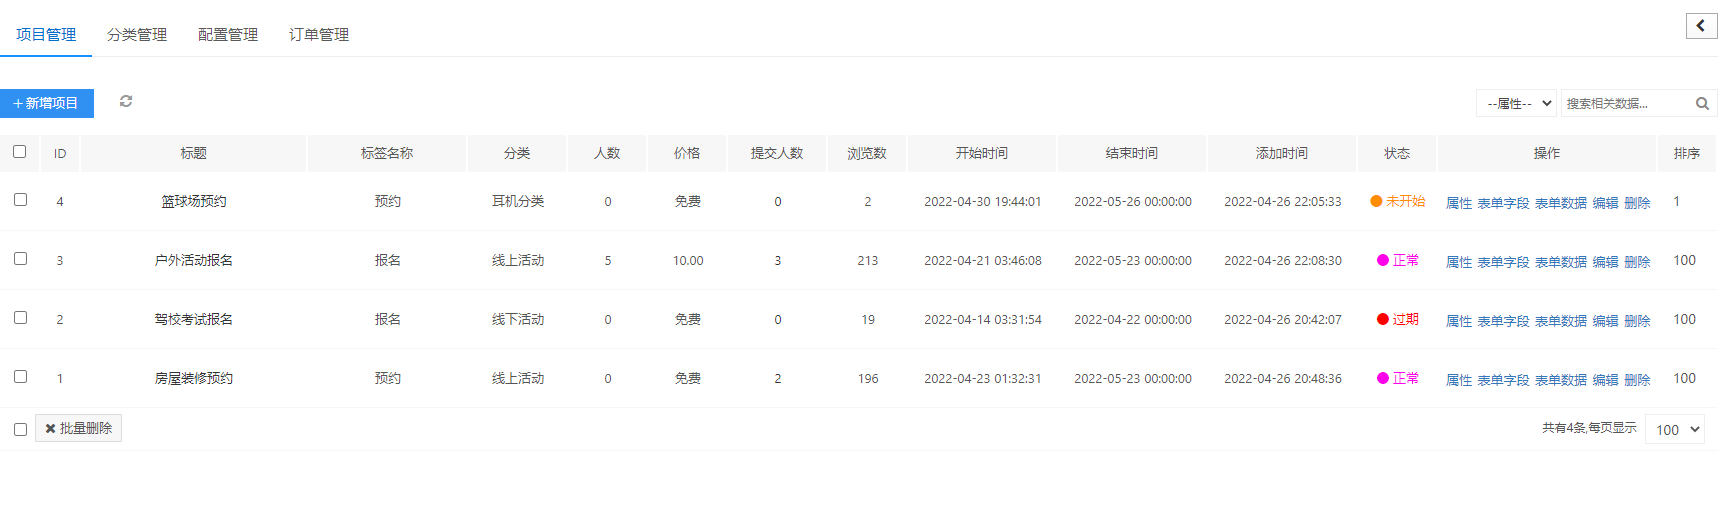This screenshot has height=512, width=1725.
Task: Click 编辑 for 户外活动报名 row
Action: point(1606,262)
